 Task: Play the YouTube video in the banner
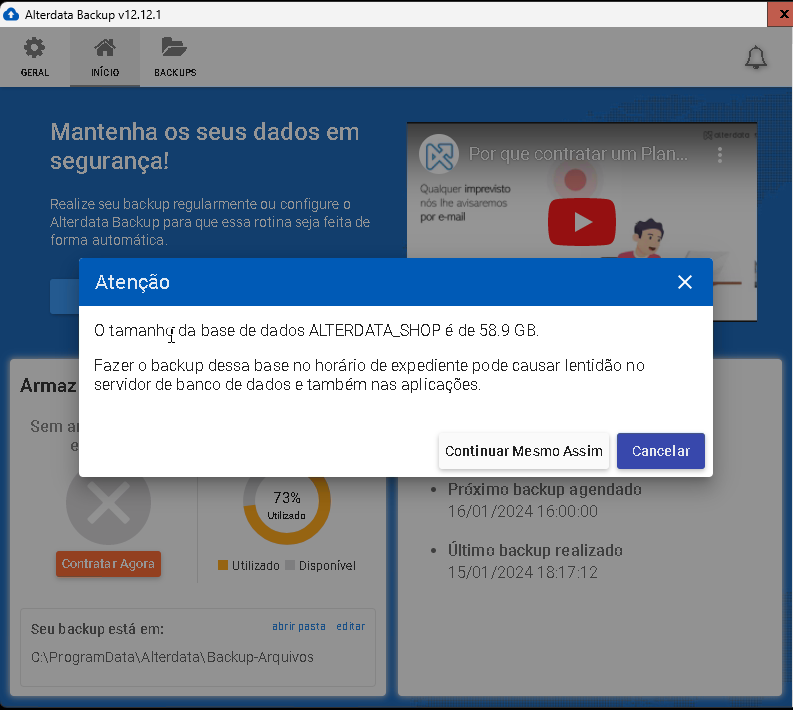click(582, 222)
